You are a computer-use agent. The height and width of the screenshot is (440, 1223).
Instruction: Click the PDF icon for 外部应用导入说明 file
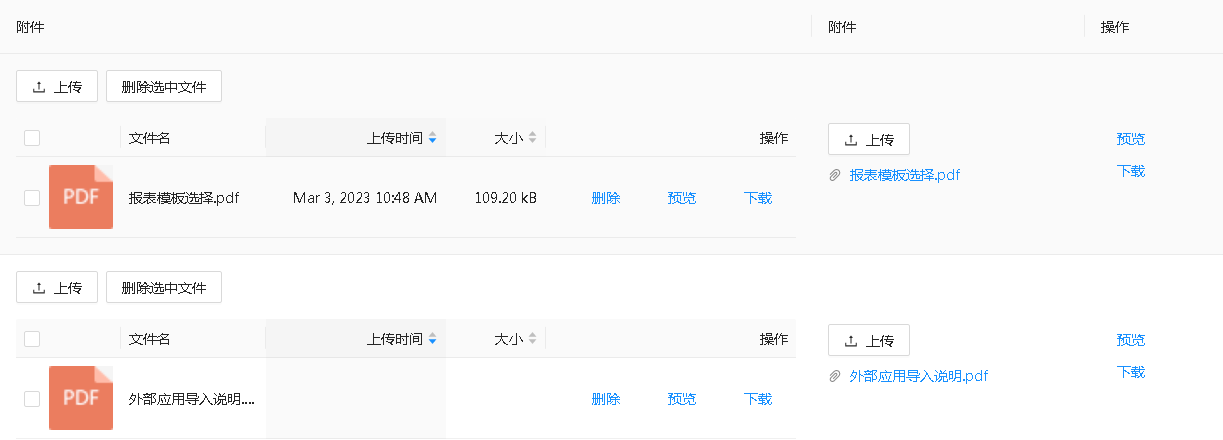[x=80, y=398]
